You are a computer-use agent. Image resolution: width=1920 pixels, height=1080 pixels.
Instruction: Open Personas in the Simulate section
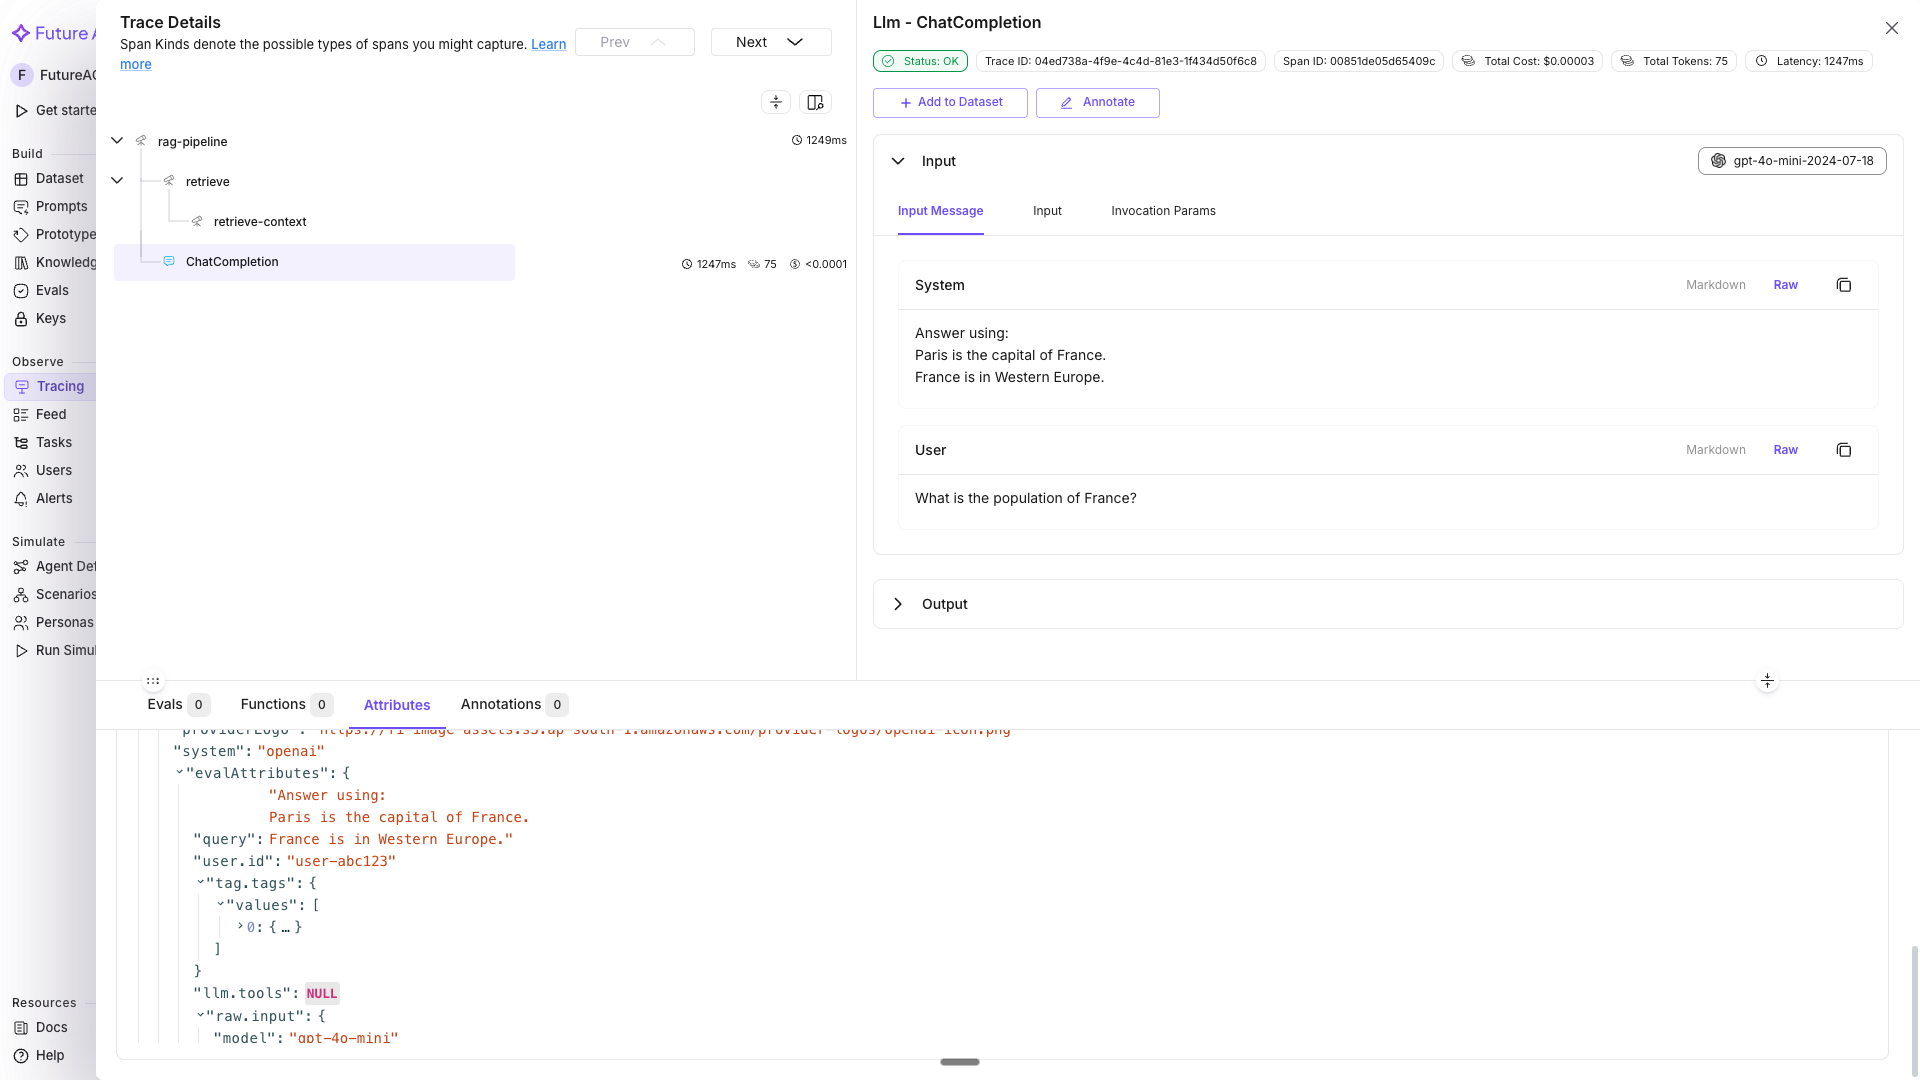[x=65, y=622]
